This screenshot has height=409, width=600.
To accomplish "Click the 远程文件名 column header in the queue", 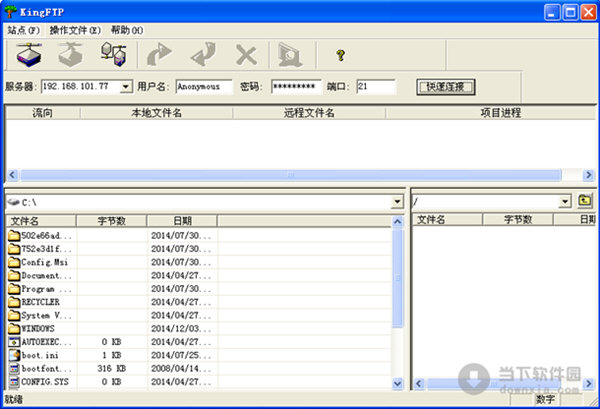I will point(309,113).
